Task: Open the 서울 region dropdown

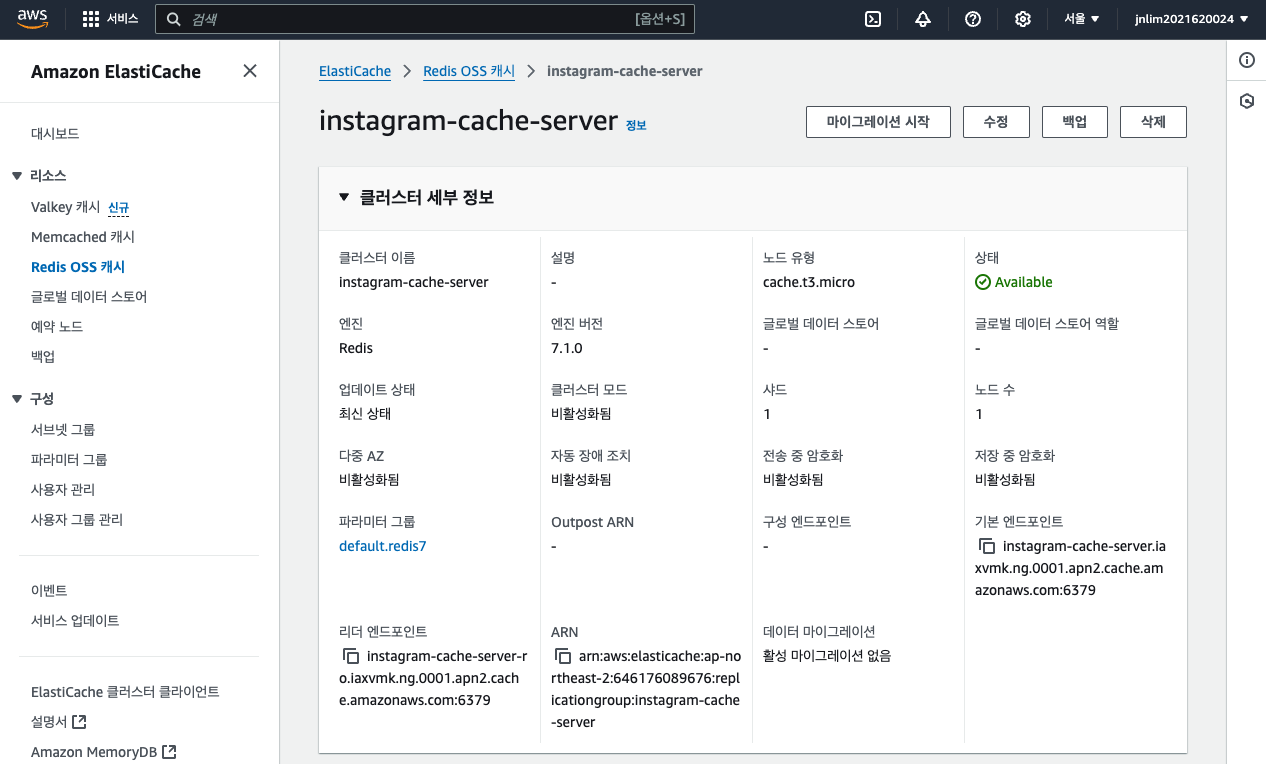Action: coord(1082,19)
